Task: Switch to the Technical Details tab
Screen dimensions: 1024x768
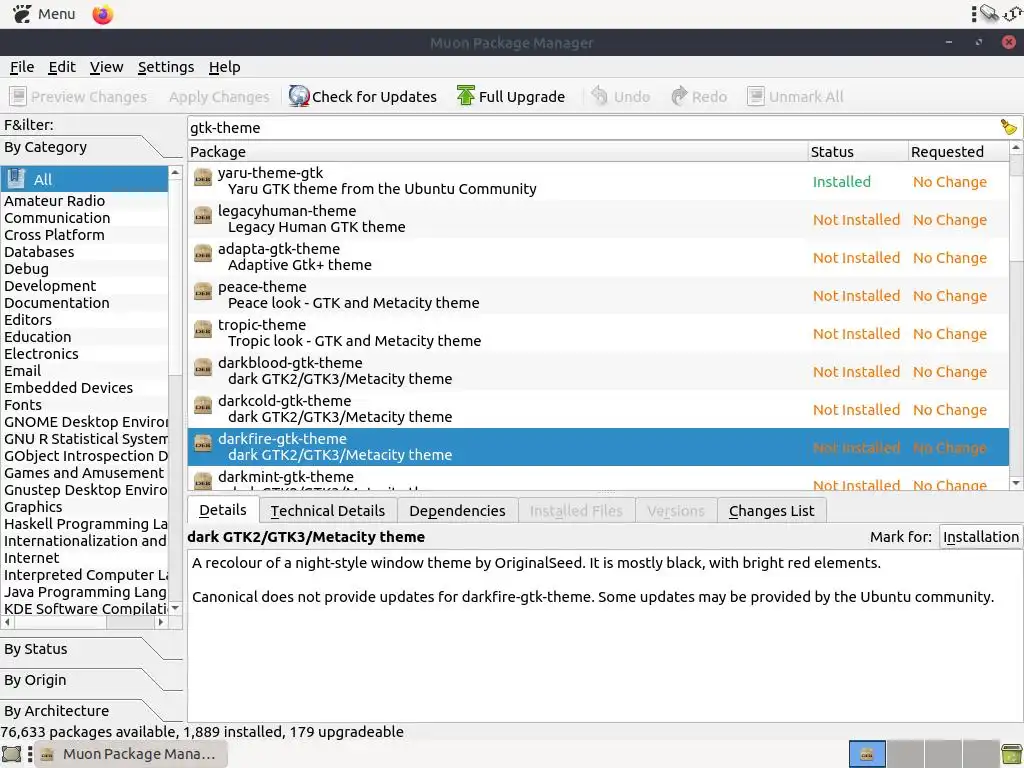Action: (328, 511)
